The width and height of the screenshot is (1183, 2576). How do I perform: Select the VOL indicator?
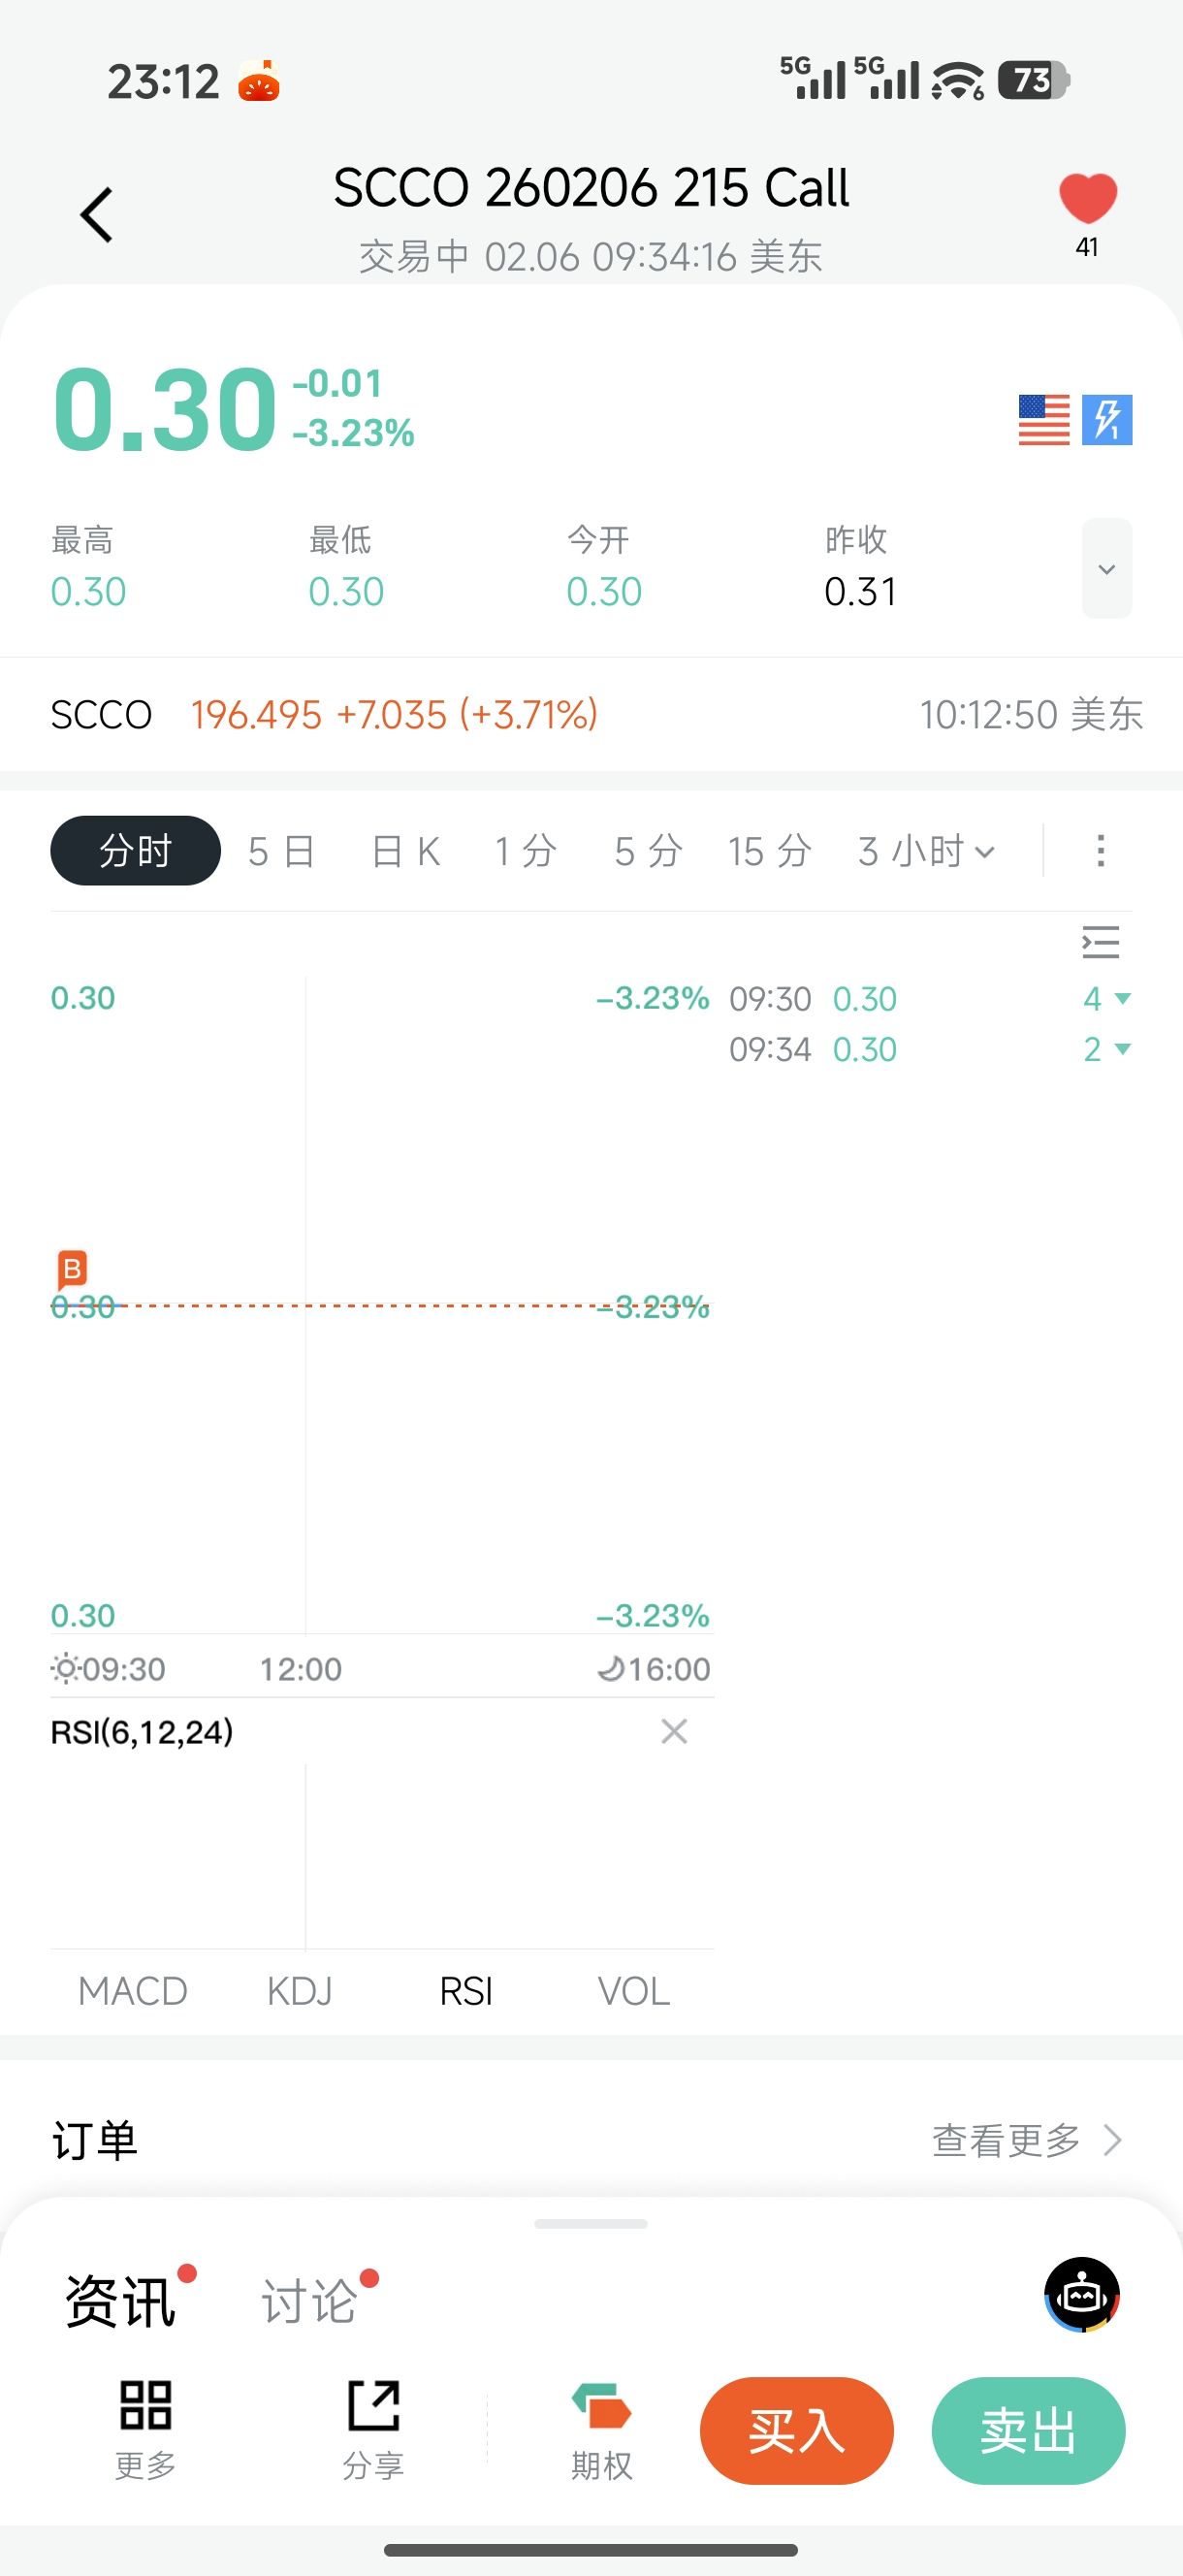[x=633, y=1992]
